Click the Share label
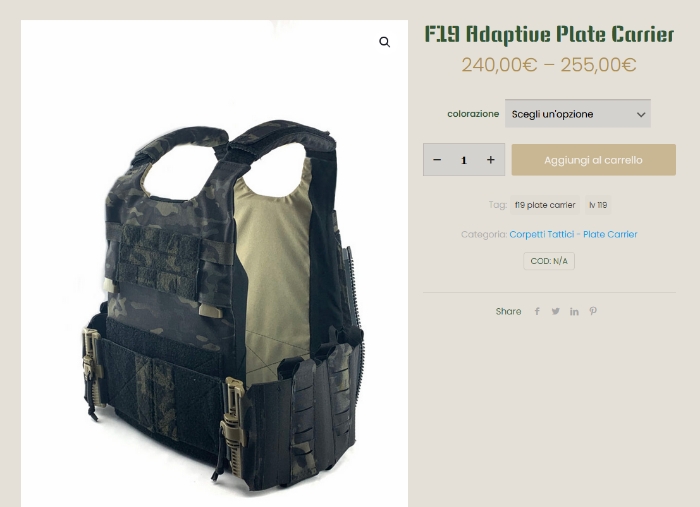 (x=508, y=312)
